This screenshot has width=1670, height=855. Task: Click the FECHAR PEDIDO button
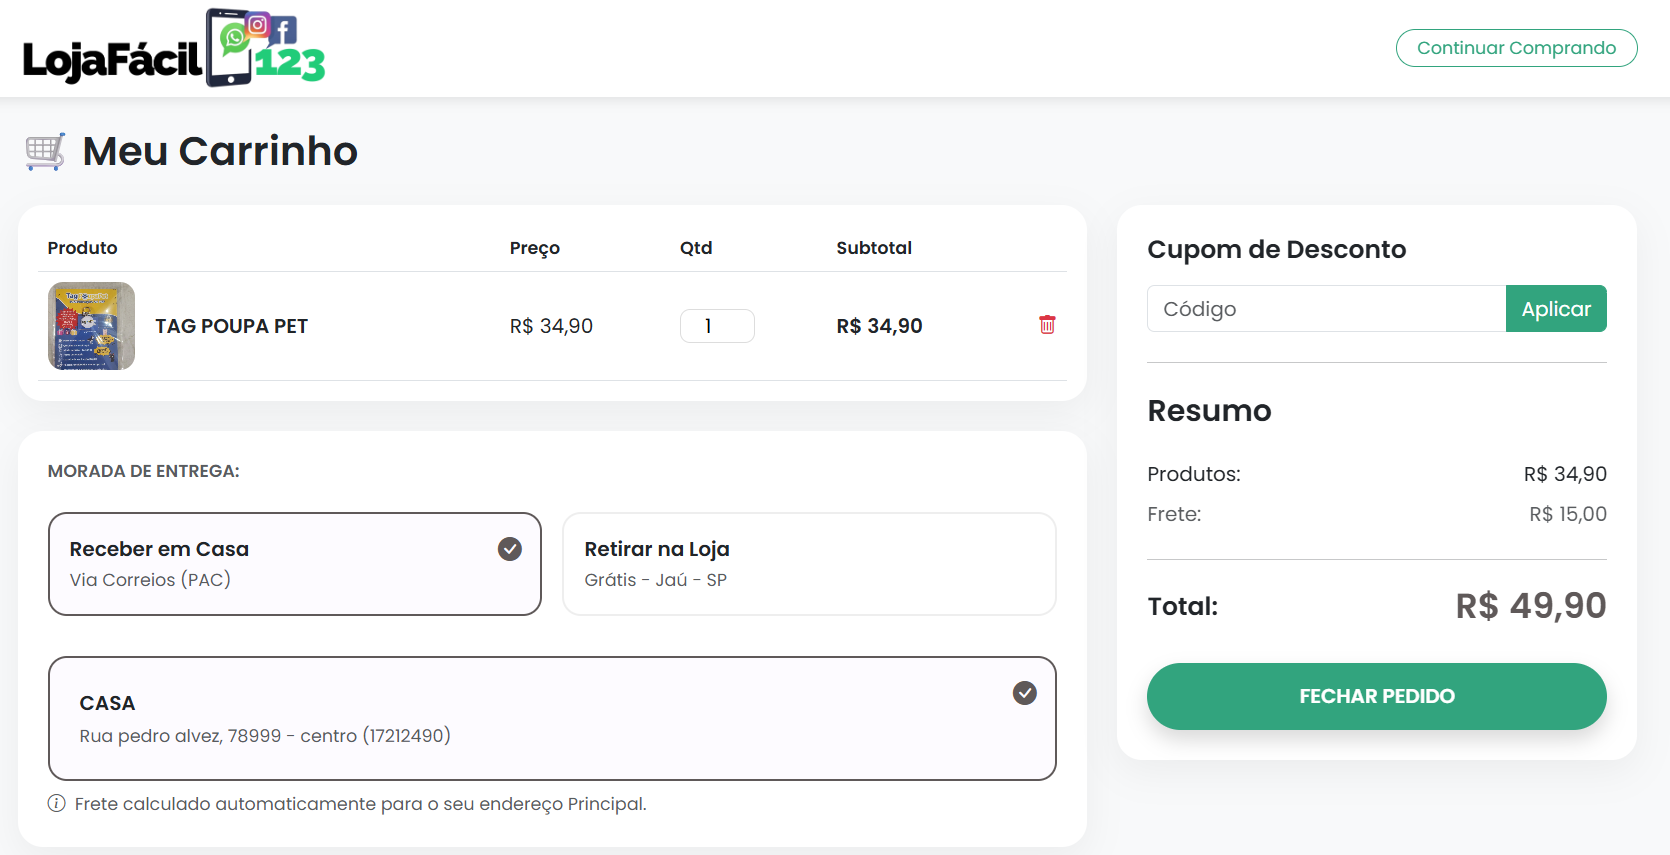click(1376, 696)
